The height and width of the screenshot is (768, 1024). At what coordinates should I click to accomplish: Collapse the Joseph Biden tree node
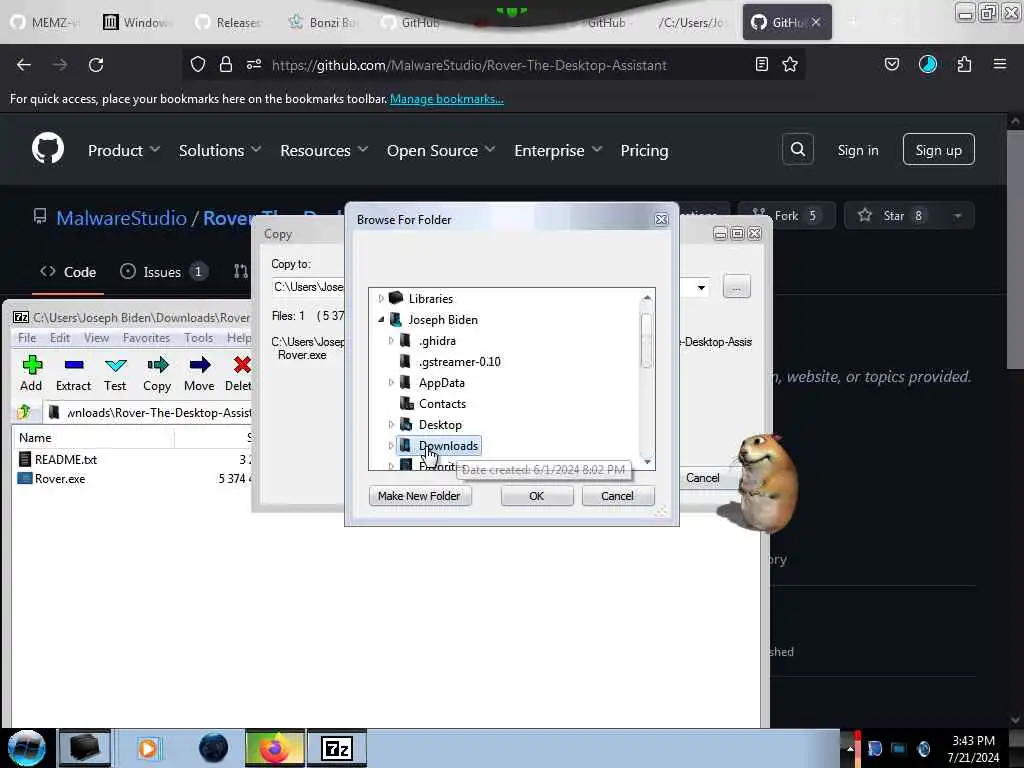click(381, 319)
